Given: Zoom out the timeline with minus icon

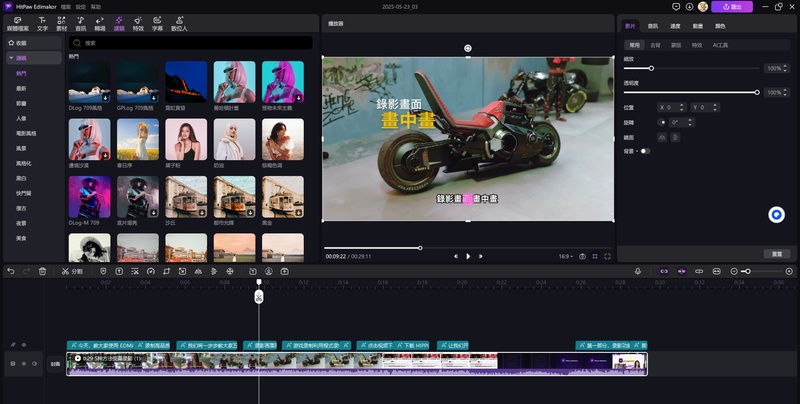Looking at the screenshot, I should [734, 271].
